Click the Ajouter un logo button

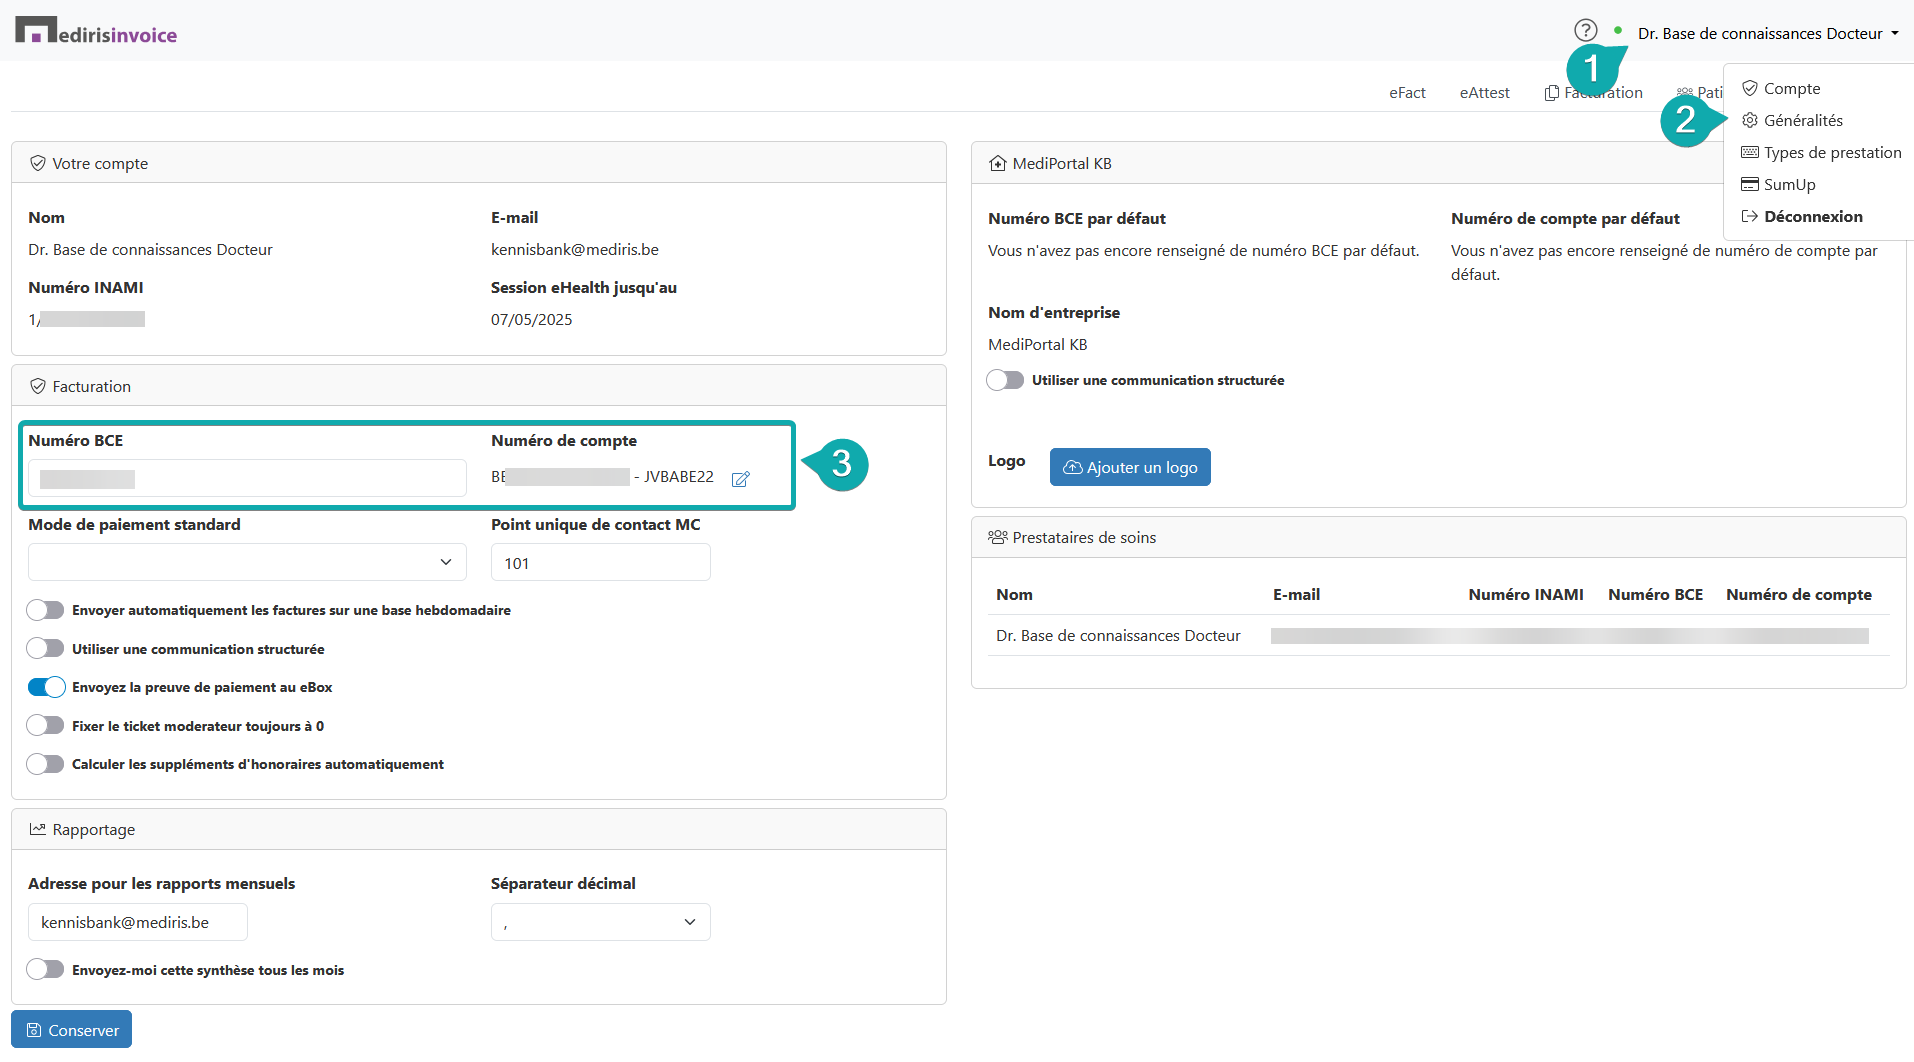[1130, 467]
